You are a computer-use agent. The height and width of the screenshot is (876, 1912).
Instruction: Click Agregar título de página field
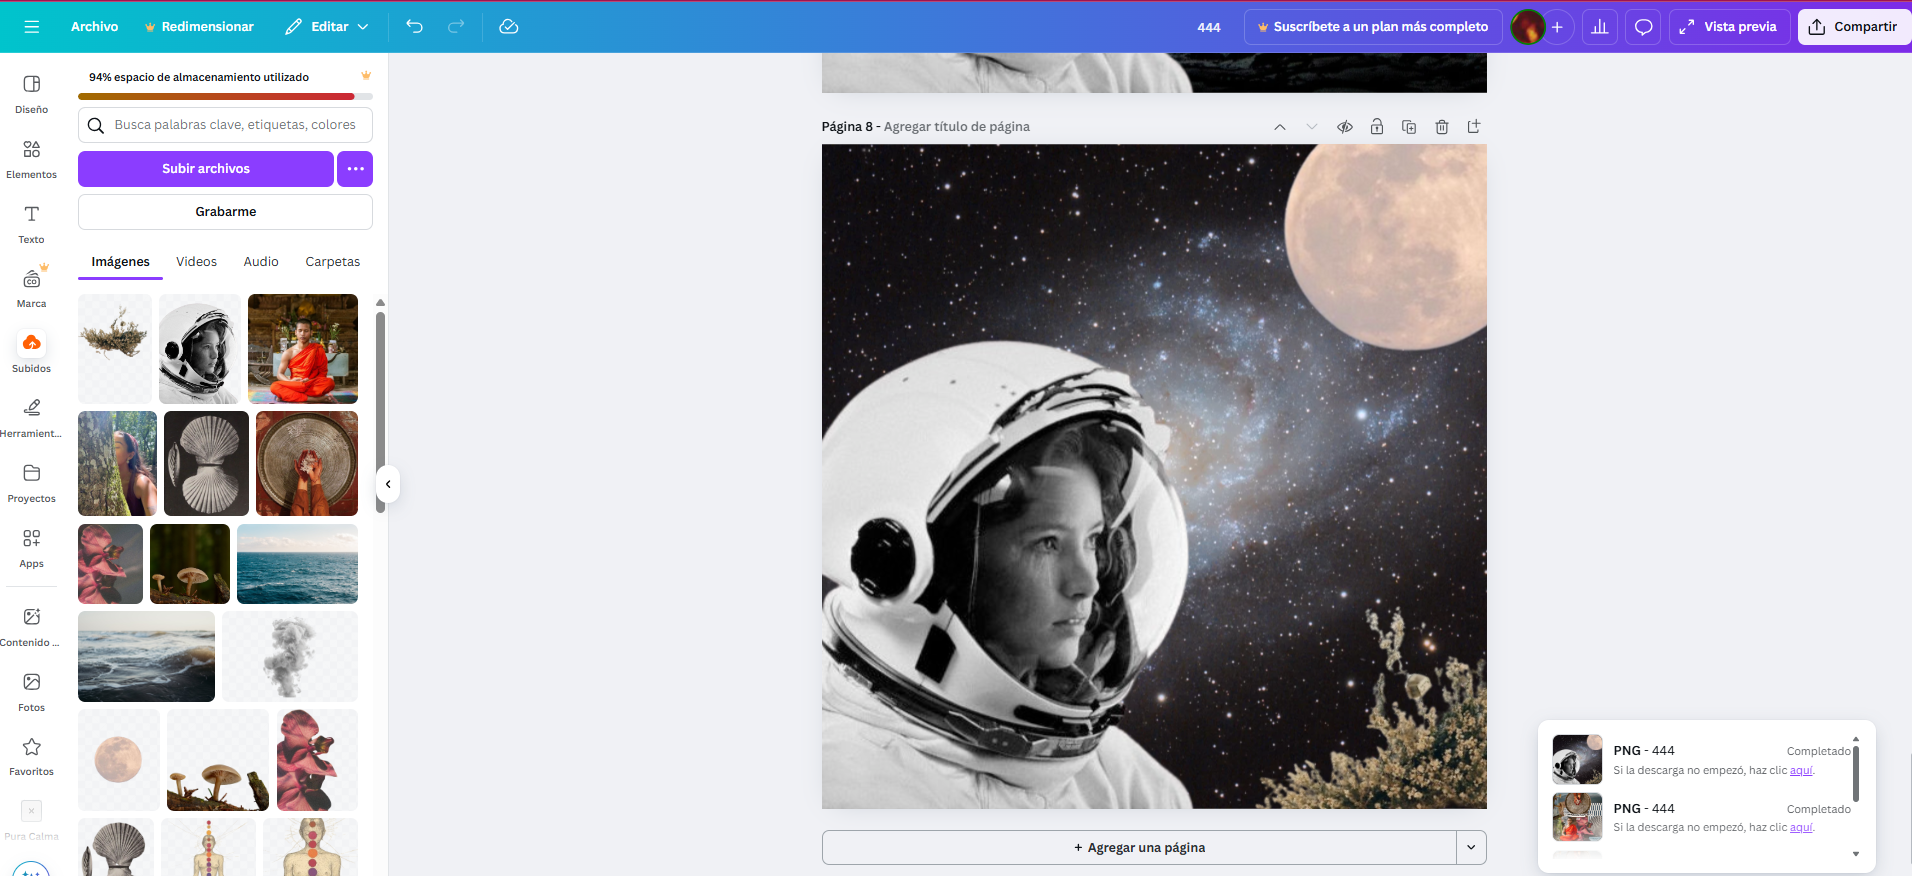(x=957, y=127)
